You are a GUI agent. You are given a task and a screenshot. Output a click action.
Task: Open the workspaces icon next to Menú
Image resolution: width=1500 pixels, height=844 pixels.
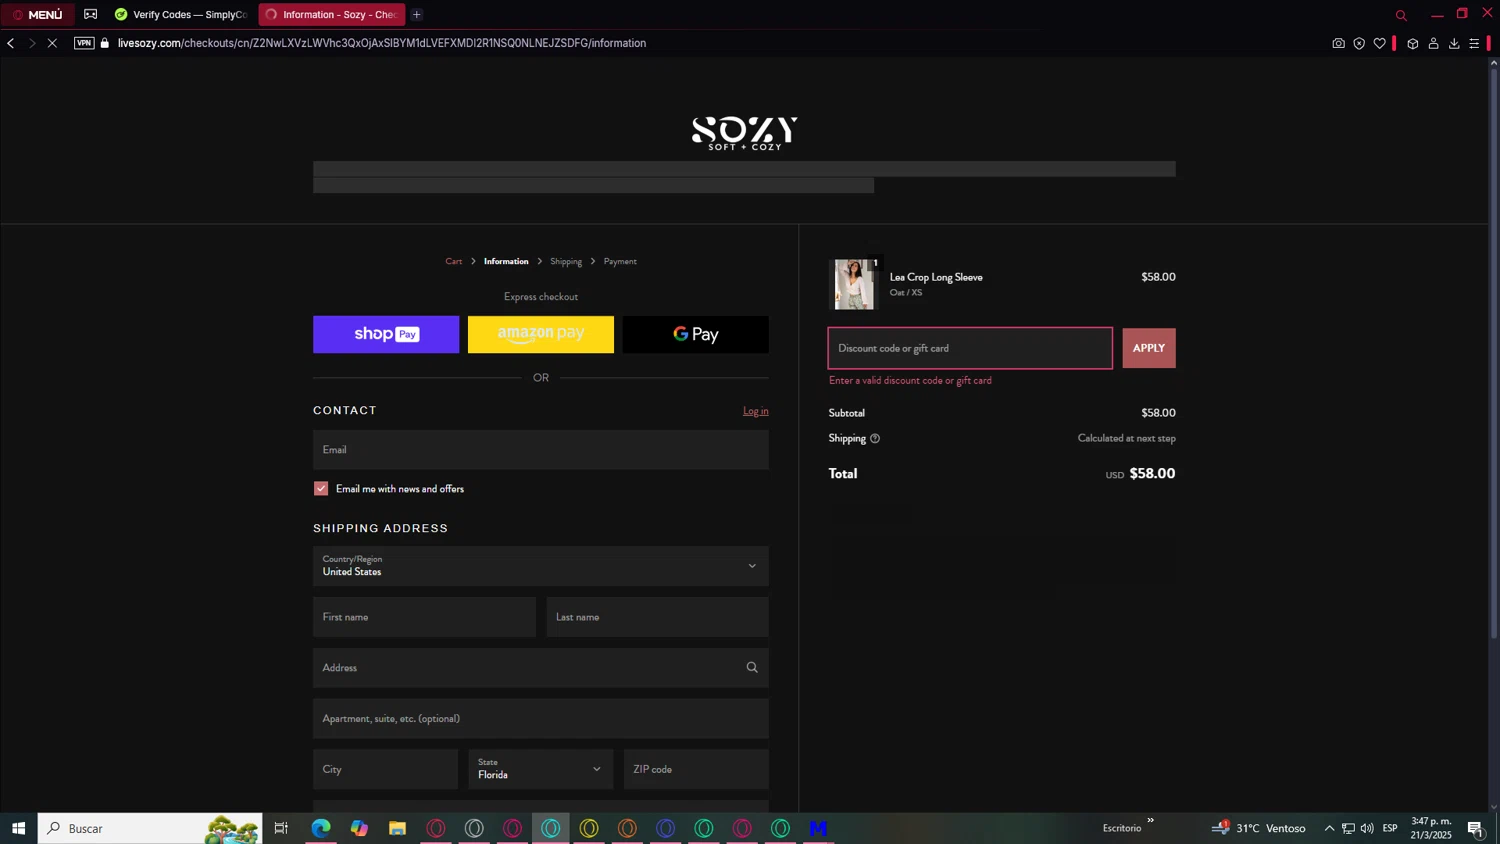tap(91, 14)
